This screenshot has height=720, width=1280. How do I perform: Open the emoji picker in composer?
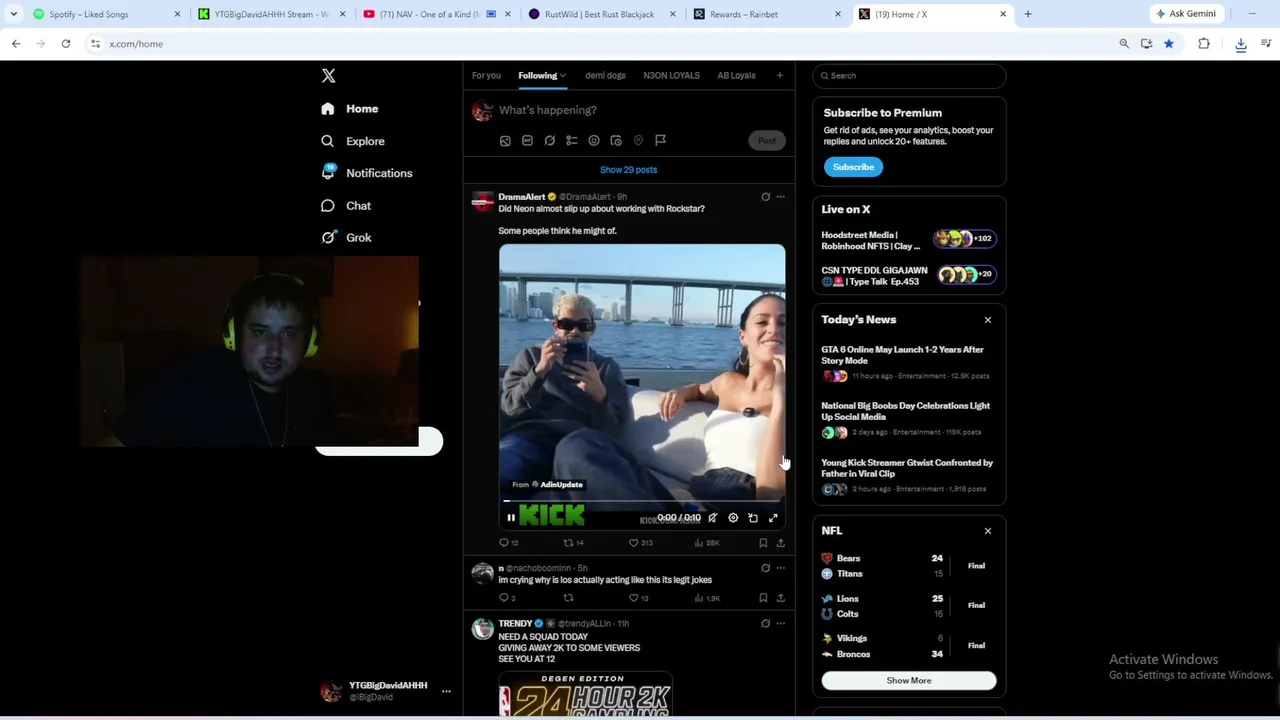click(594, 141)
